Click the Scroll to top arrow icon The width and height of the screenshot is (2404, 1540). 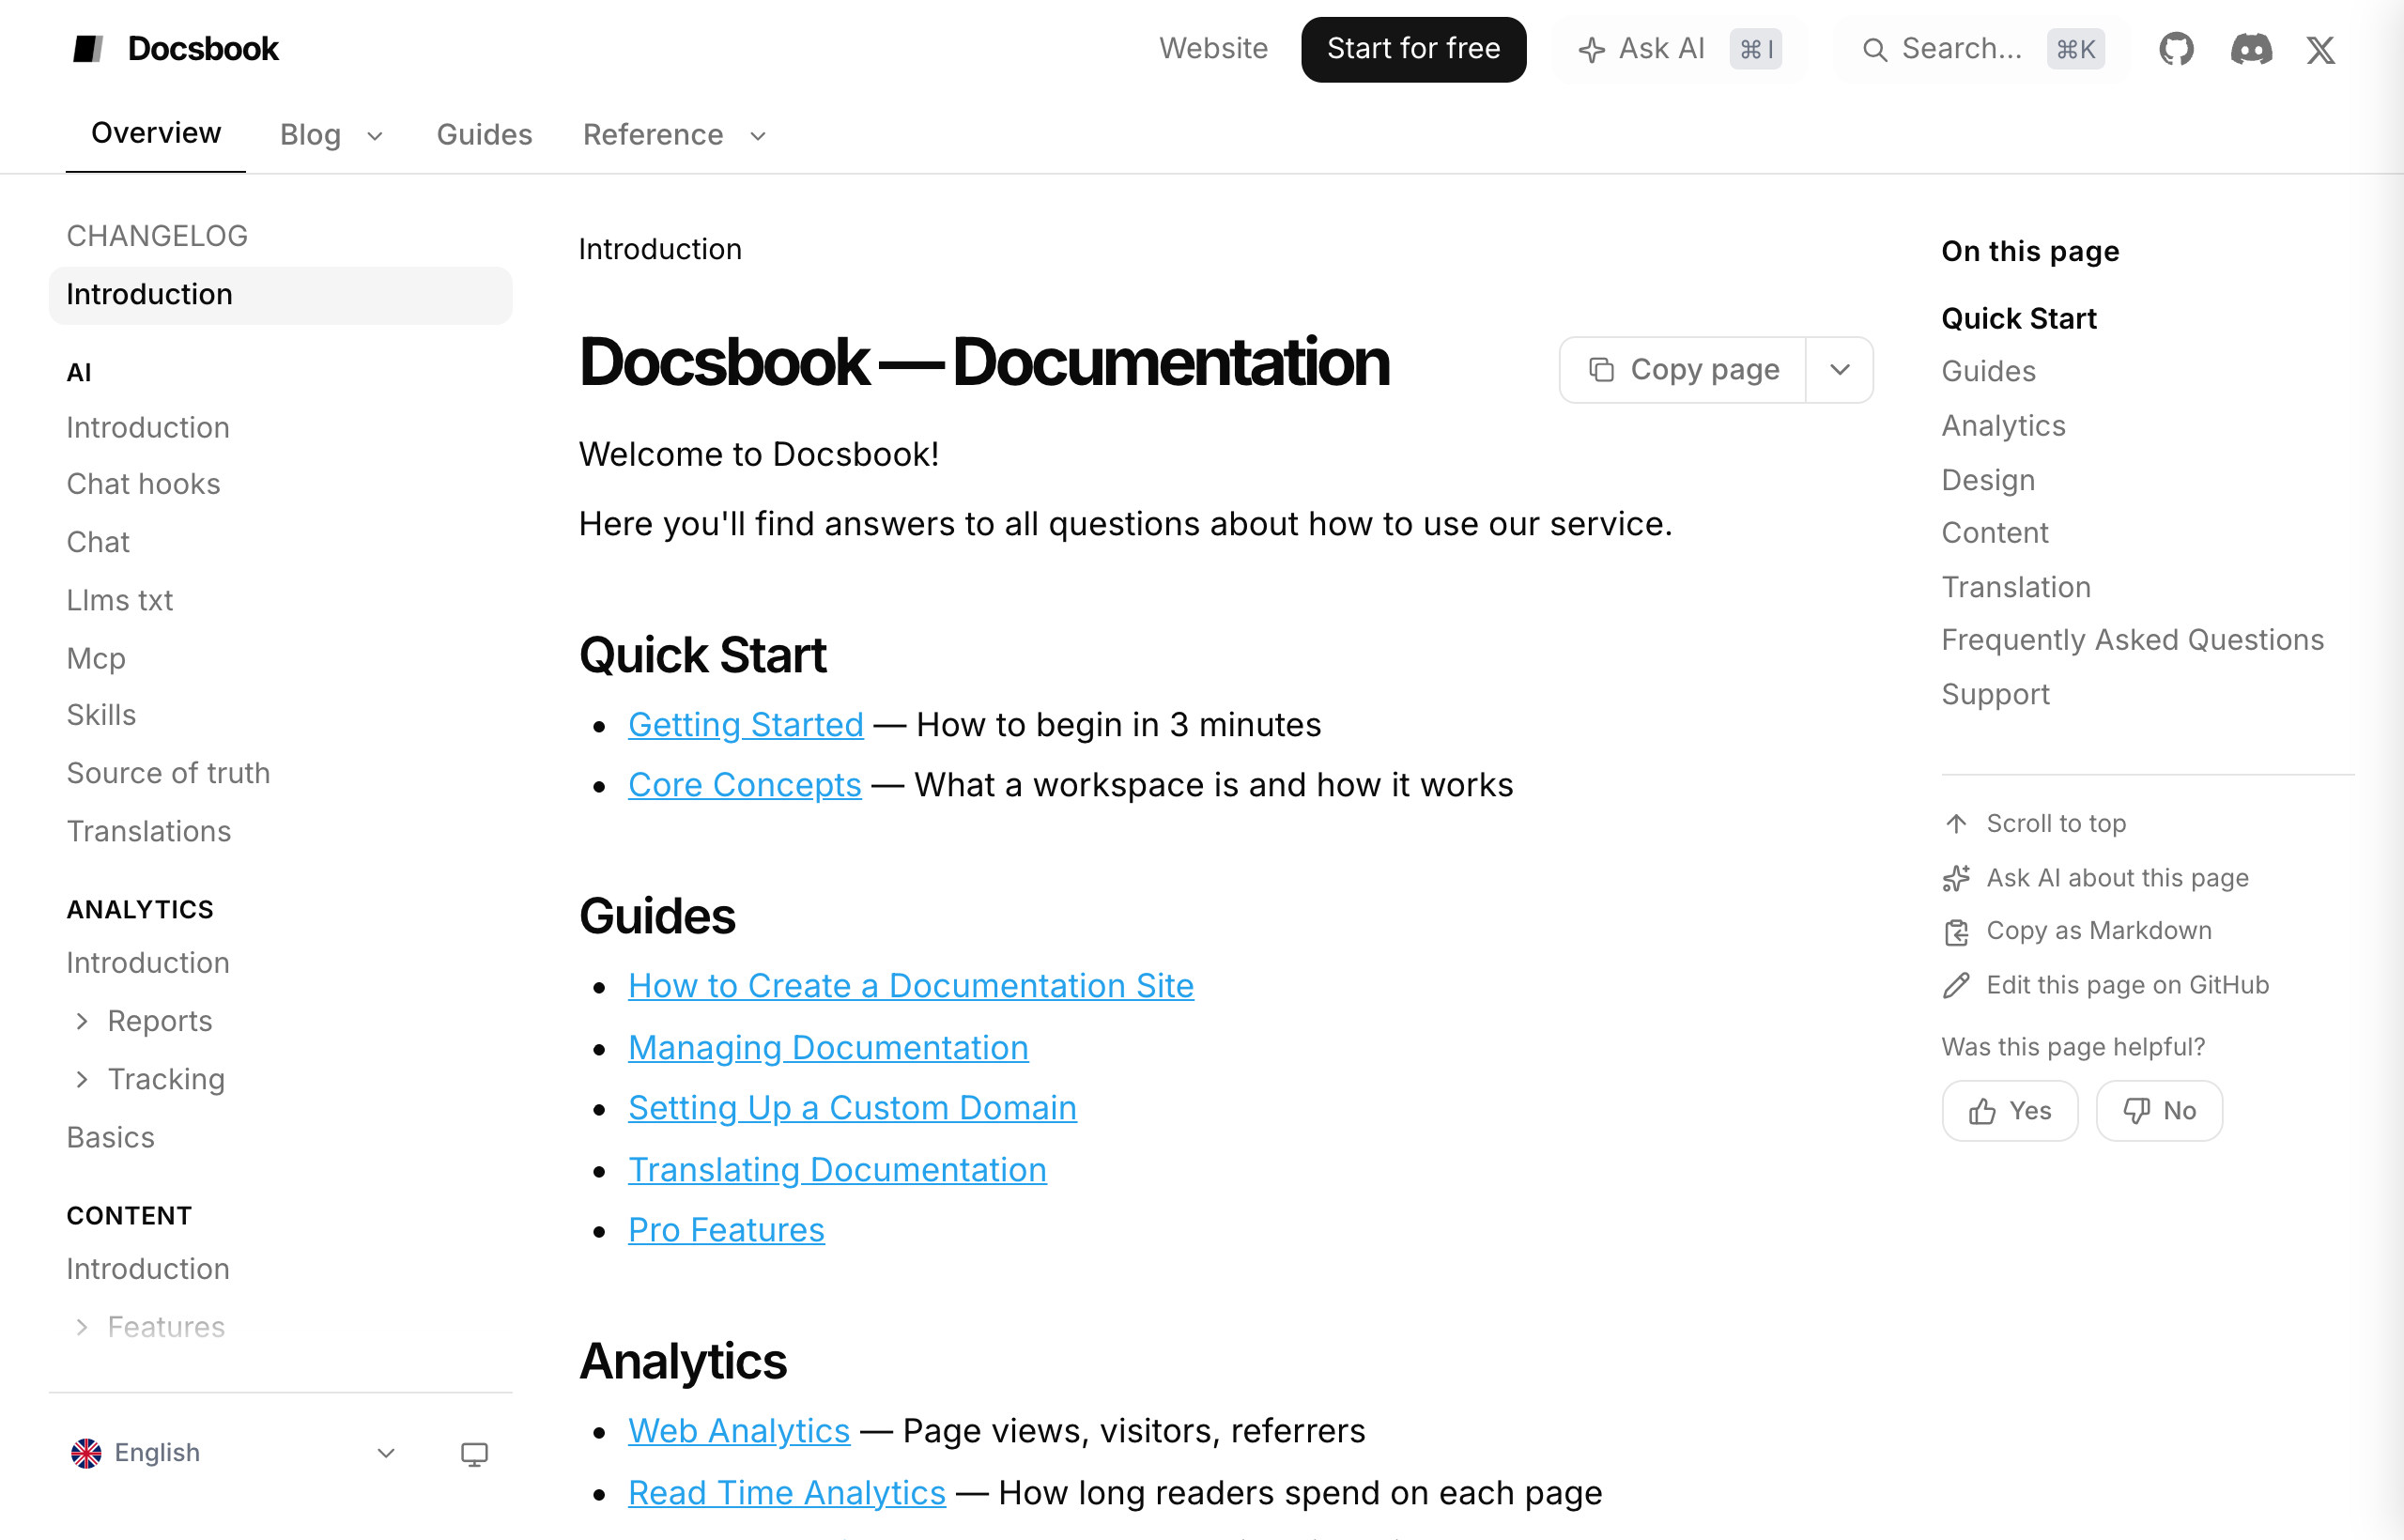click(1956, 823)
